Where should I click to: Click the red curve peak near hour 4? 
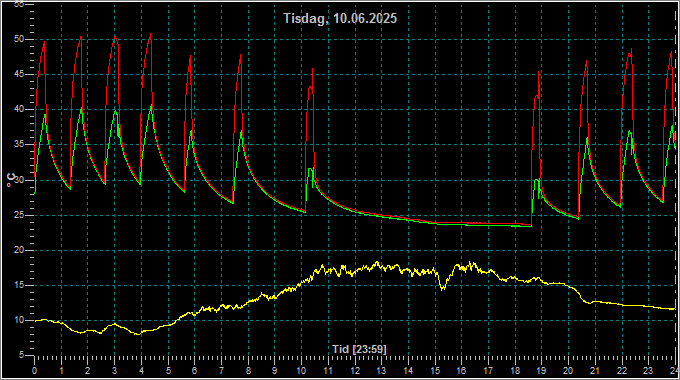pyautogui.click(x=150, y=34)
